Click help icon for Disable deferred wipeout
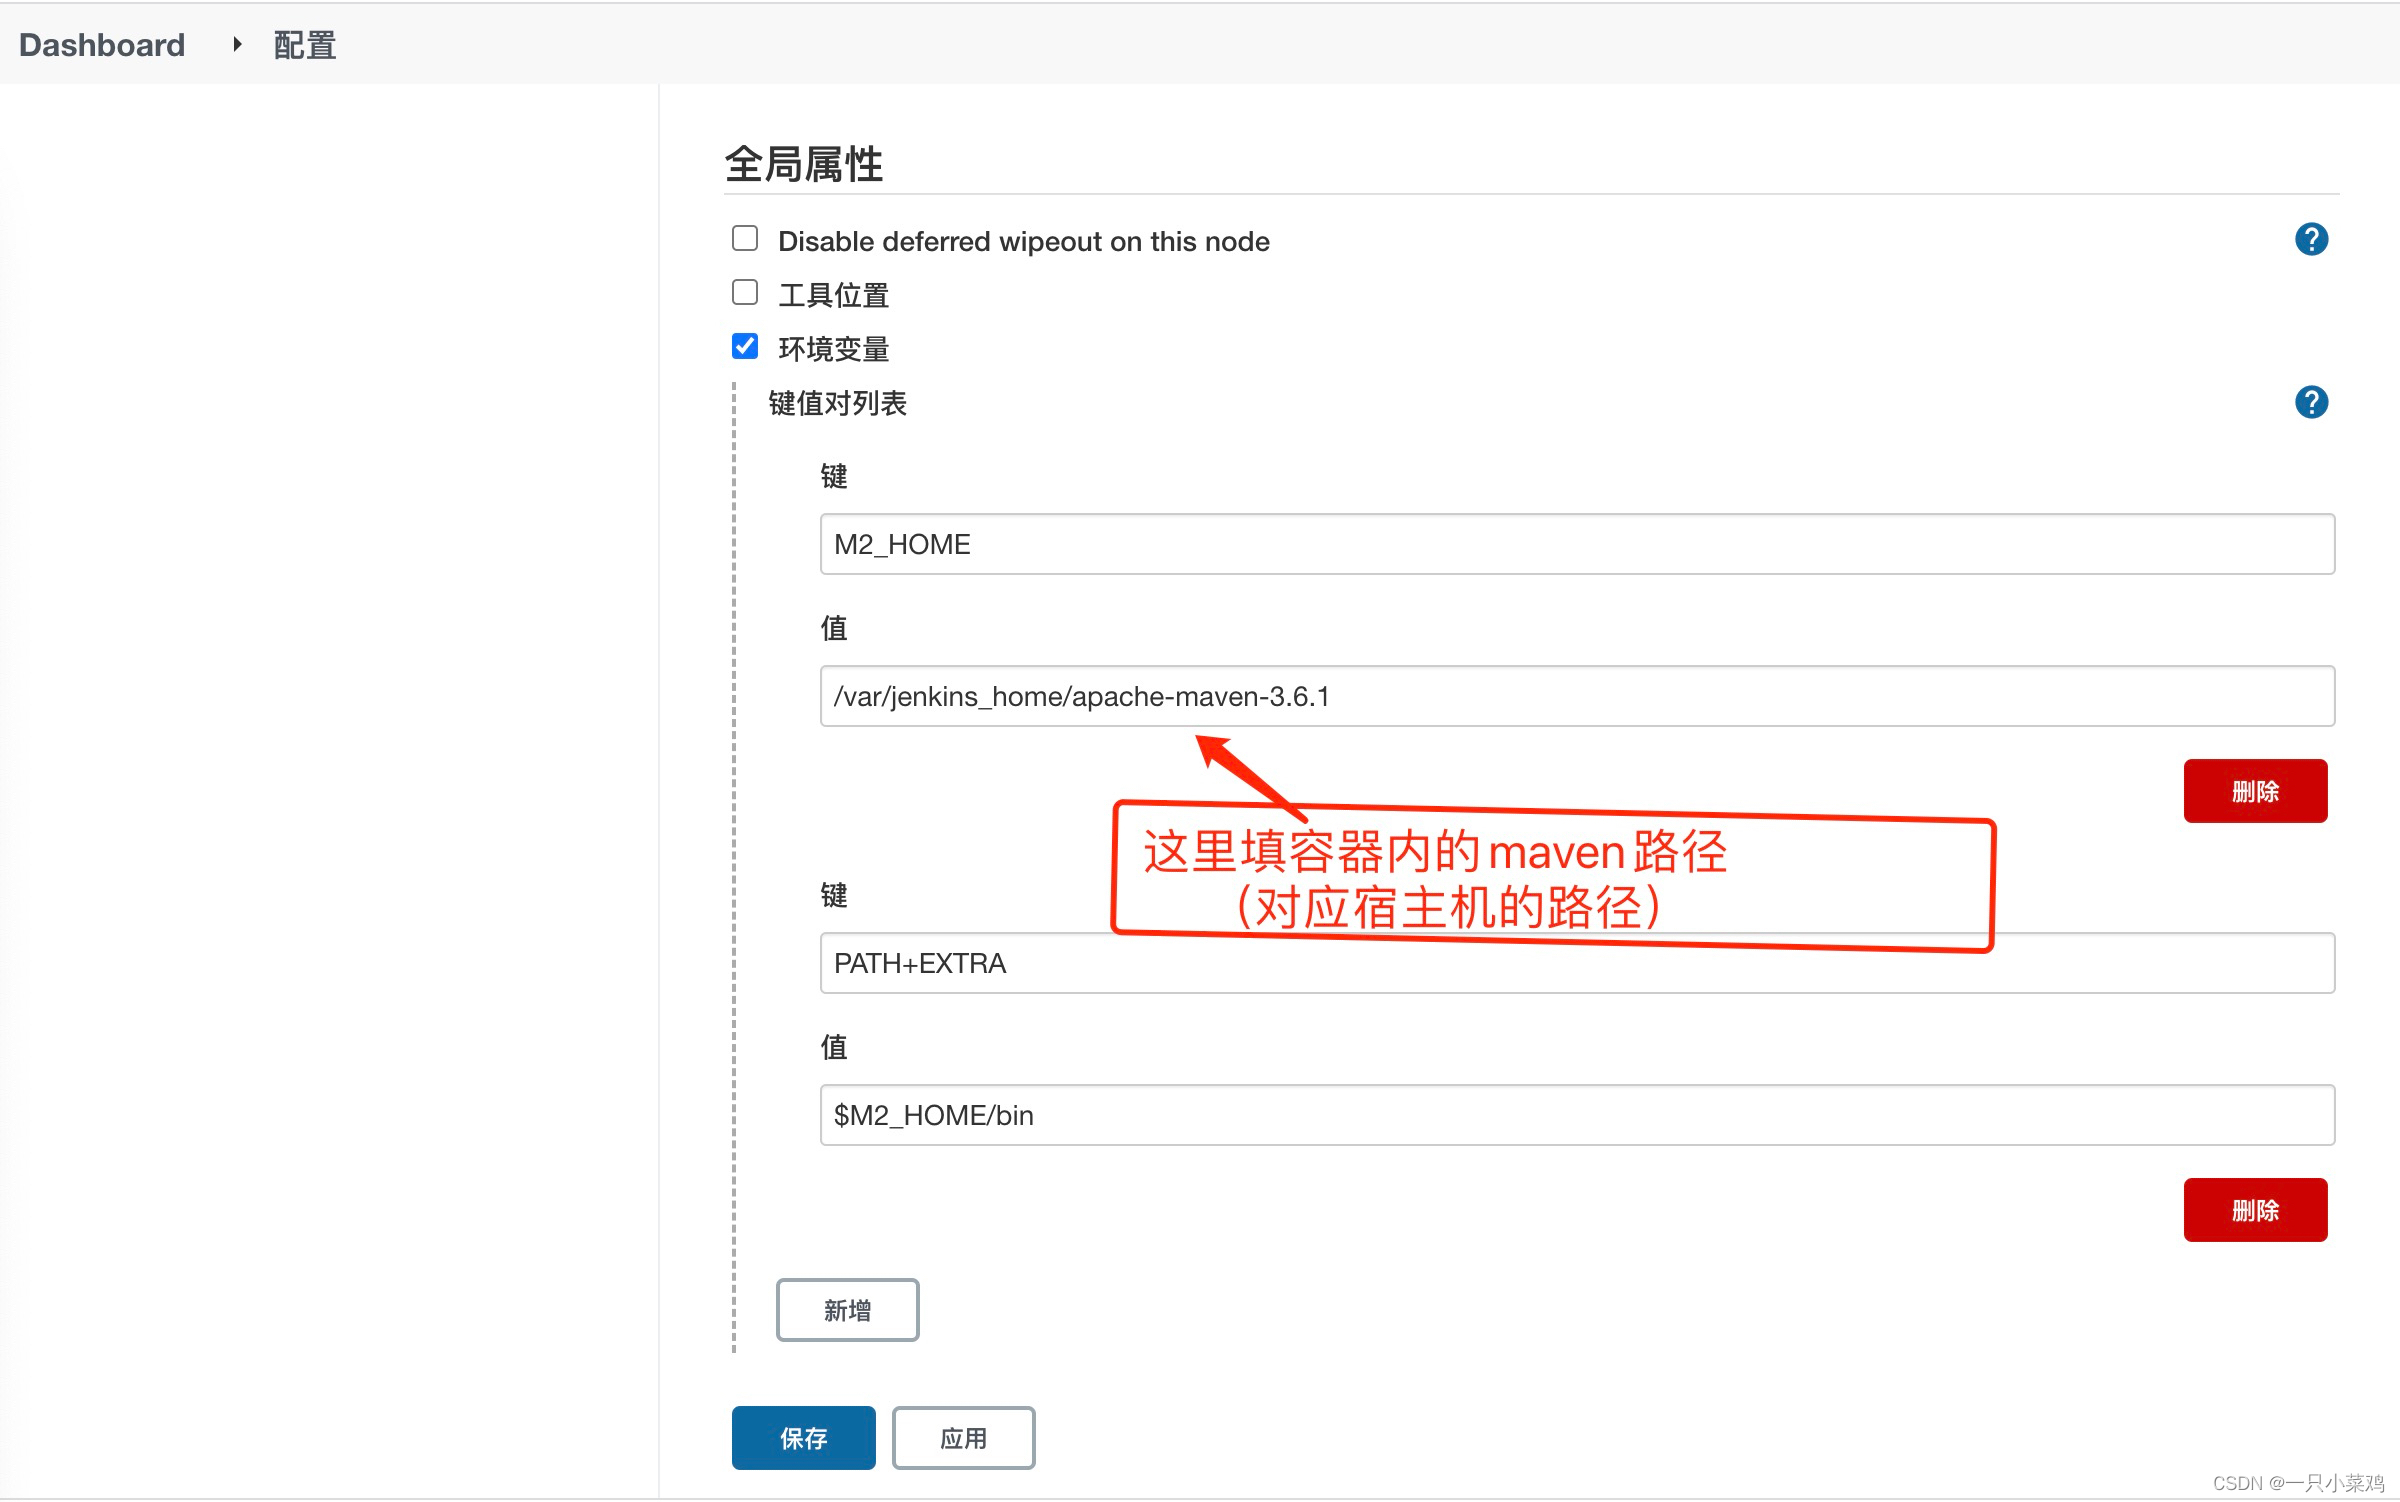Image resolution: width=2400 pixels, height=1502 pixels. (x=2310, y=240)
